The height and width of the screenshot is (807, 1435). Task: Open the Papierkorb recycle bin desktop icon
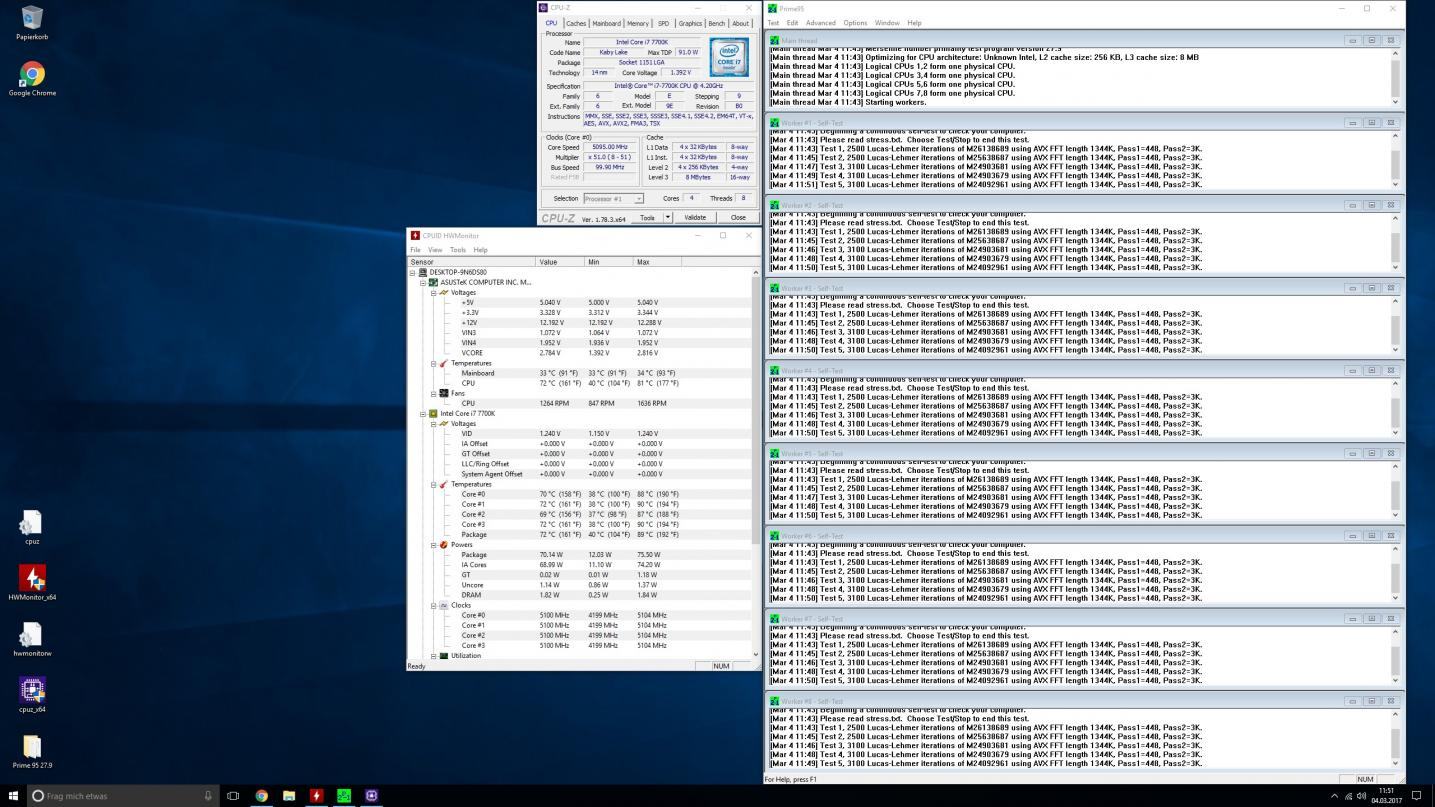(x=32, y=22)
